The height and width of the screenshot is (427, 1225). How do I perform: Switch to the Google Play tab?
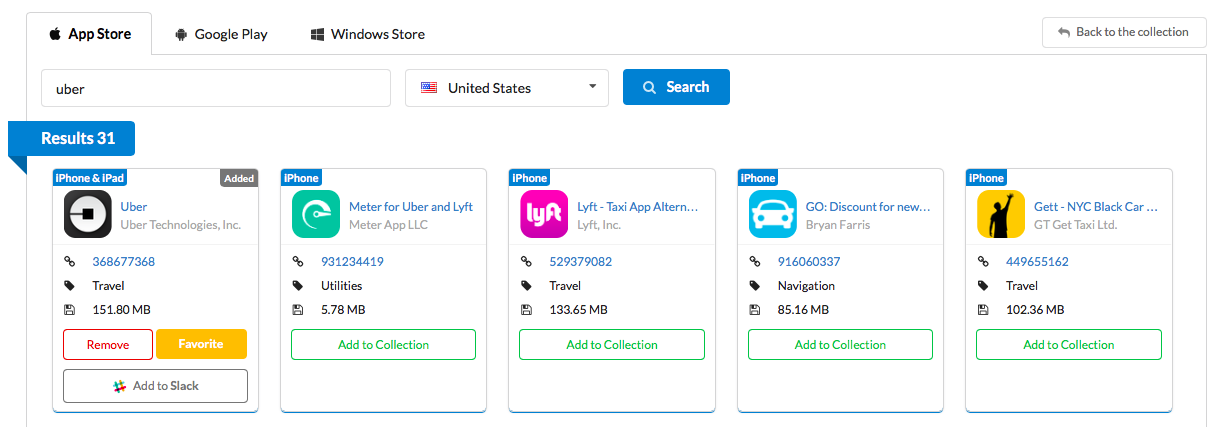click(x=221, y=34)
